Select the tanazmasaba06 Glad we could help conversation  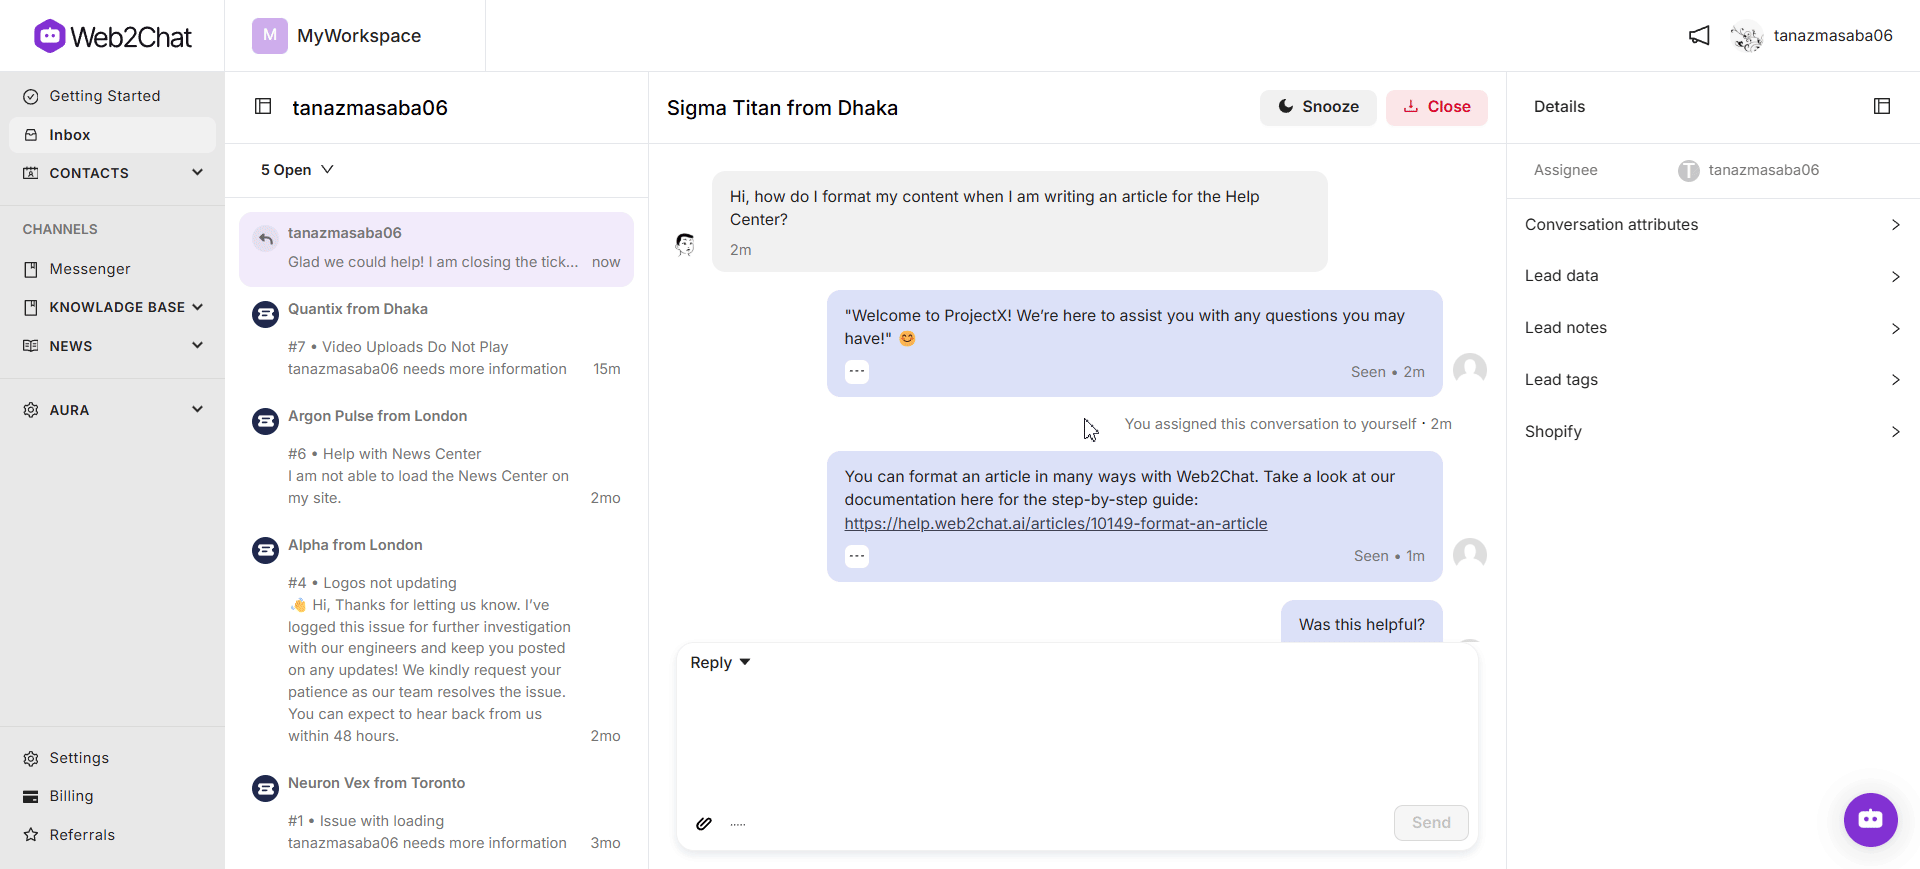tap(436, 249)
